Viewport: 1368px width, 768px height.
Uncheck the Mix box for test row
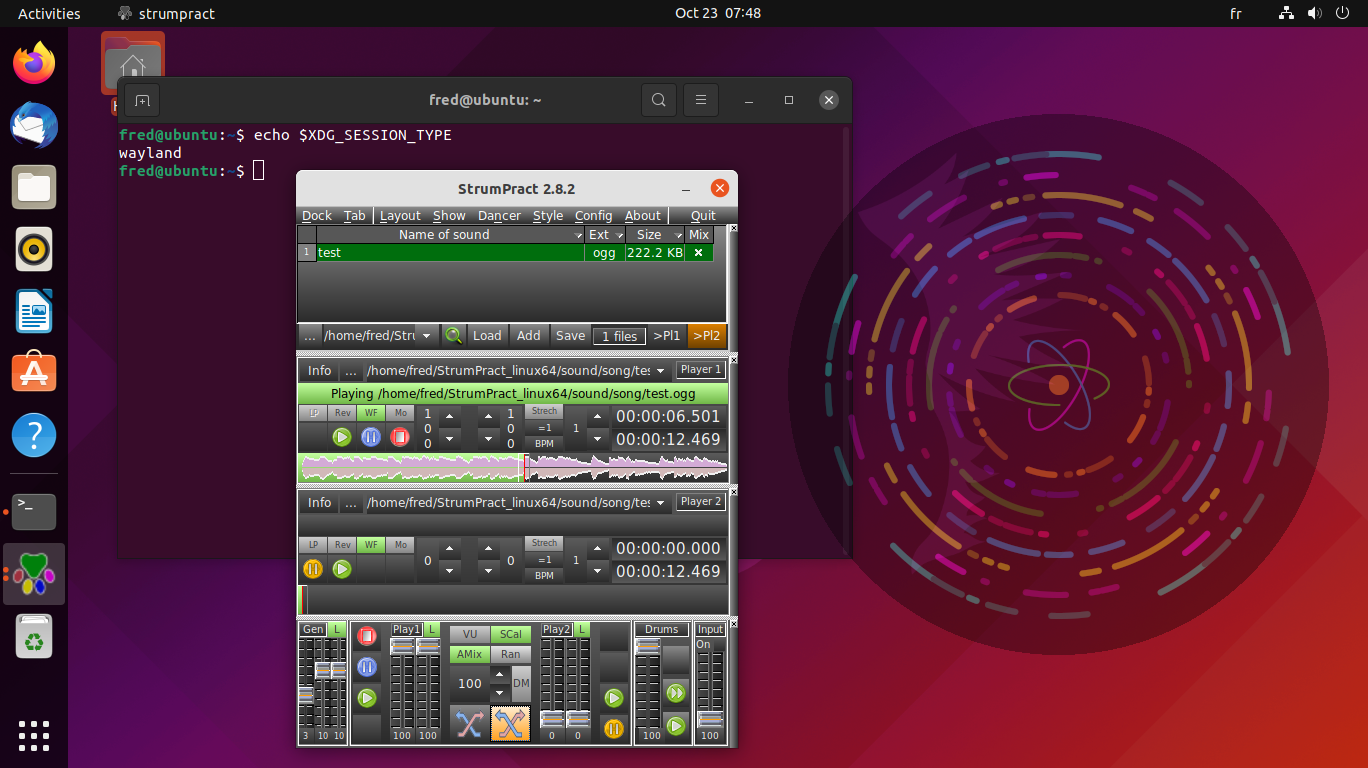click(698, 253)
